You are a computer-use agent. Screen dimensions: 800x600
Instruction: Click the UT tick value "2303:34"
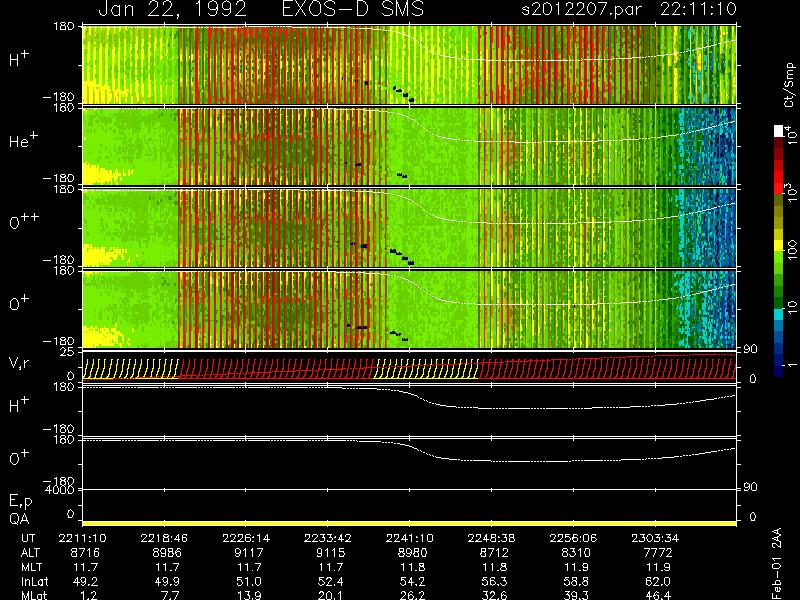click(655, 538)
